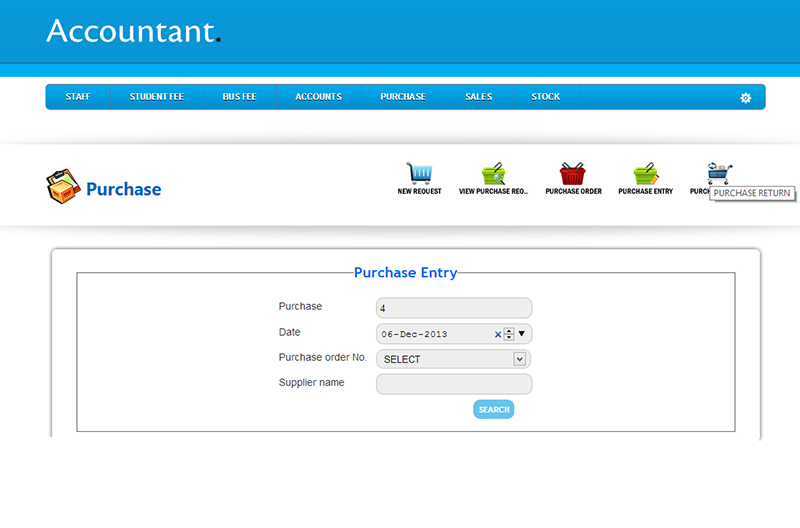Click the View Purchase Request basket icon
This screenshot has height=528, width=800.
pyautogui.click(x=493, y=173)
